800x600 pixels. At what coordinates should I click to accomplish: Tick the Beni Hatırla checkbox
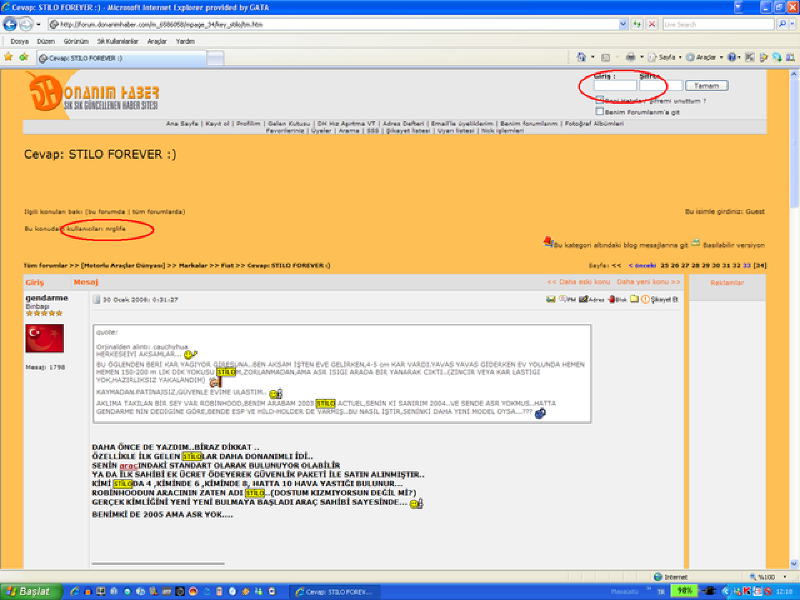(599, 100)
